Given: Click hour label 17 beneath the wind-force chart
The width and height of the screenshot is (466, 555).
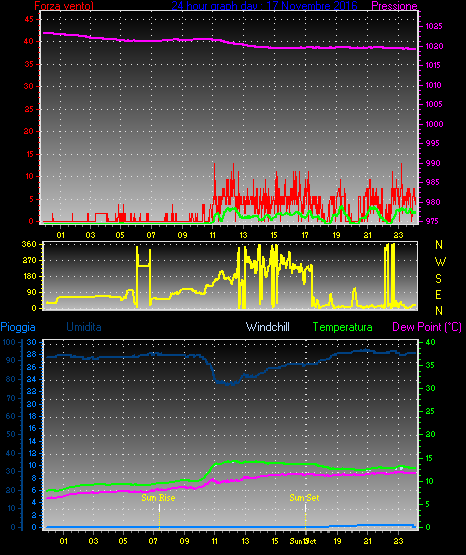Looking at the screenshot, I should [305, 235].
